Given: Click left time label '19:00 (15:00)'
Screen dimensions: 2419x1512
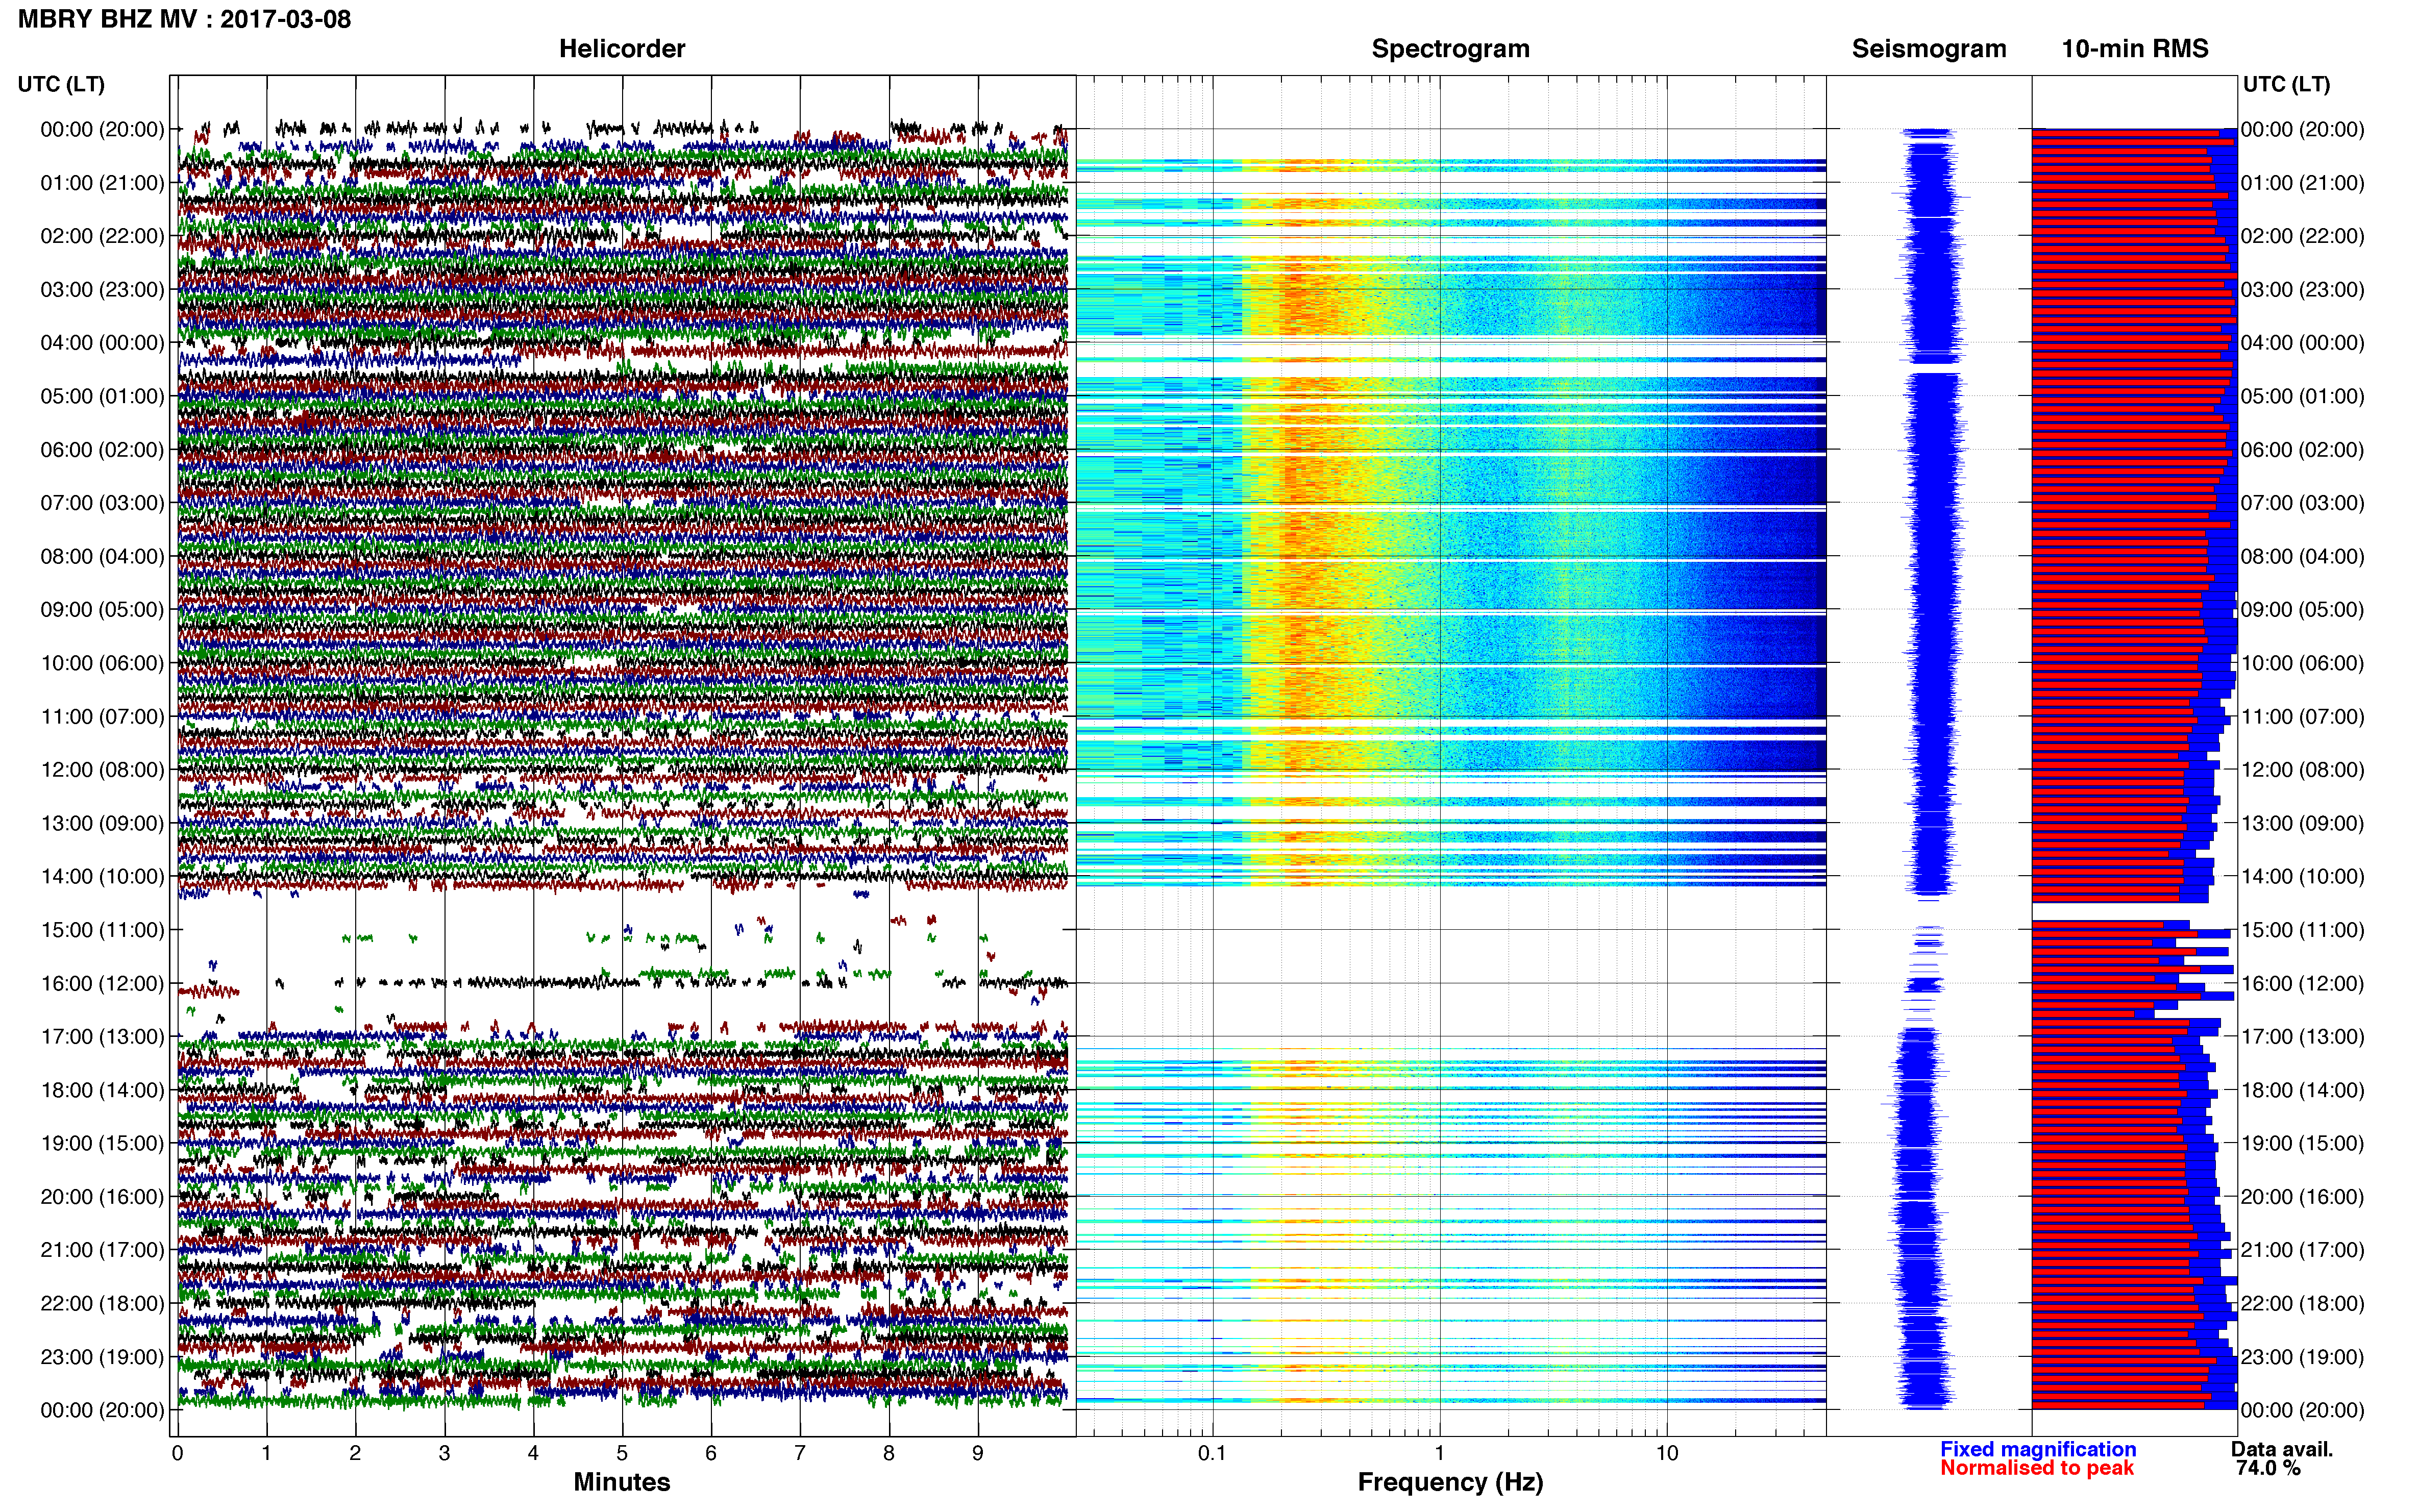Looking at the screenshot, I should point(102,1143).
